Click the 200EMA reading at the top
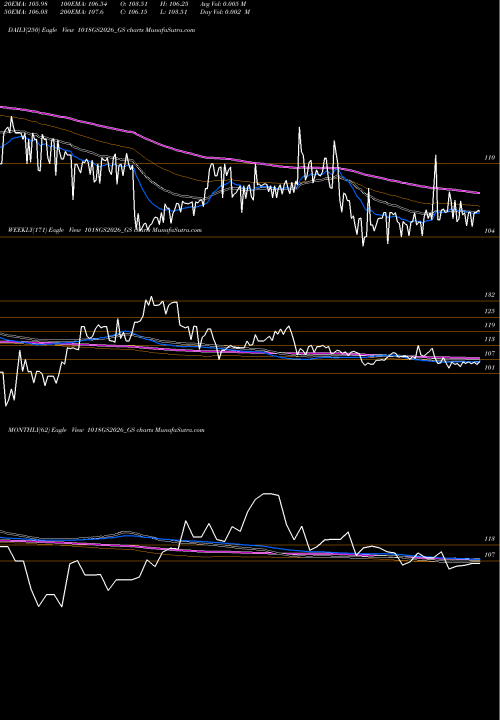Viewport: 500px width, 720px height. click(82, 12)
